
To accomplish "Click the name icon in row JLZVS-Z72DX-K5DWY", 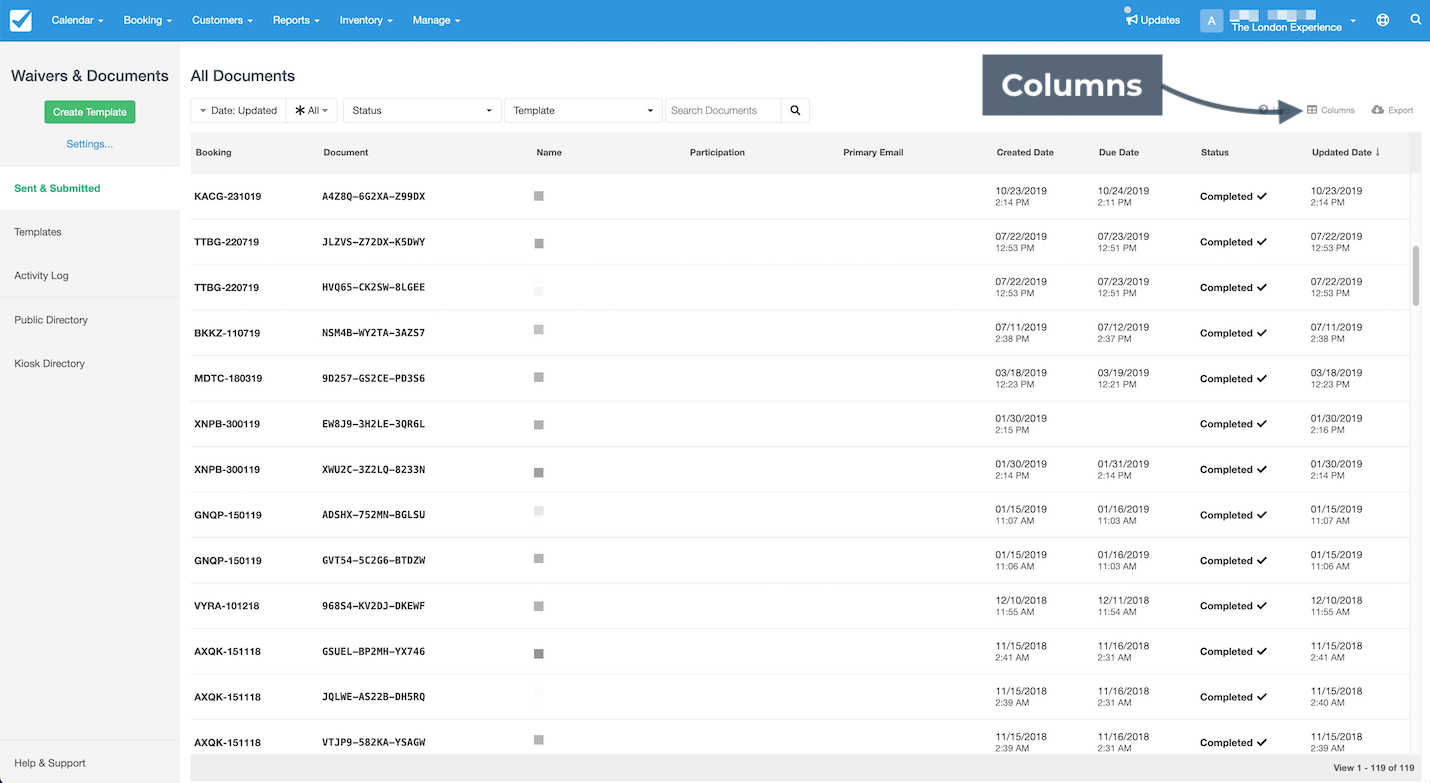I will tap(539, 243).
